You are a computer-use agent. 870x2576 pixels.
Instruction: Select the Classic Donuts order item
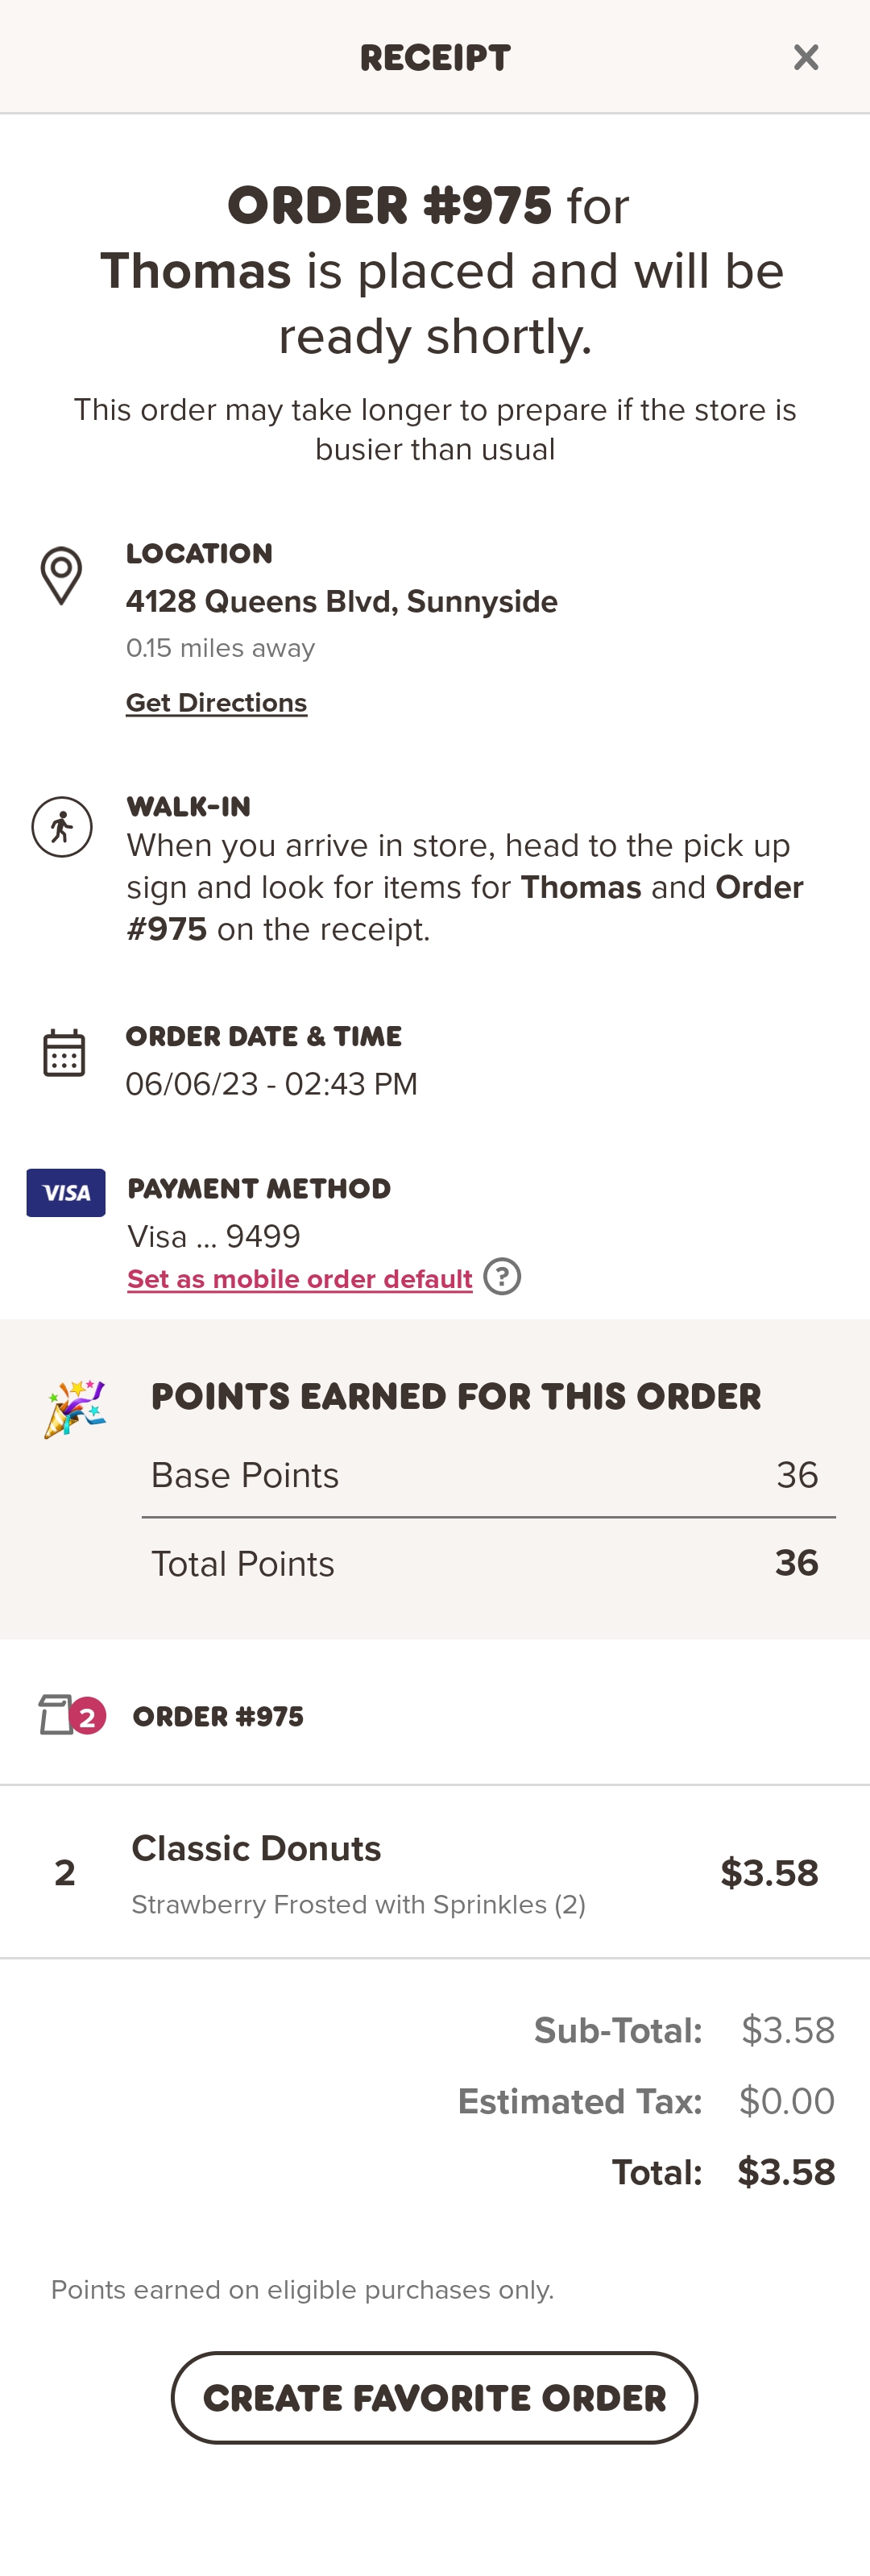coord(256,1849)
